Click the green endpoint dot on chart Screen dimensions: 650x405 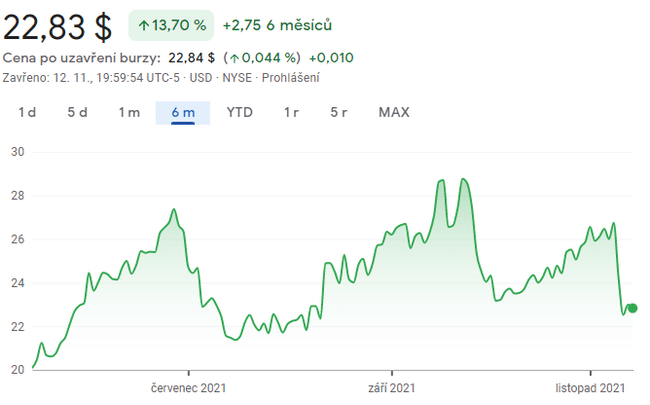632,308
